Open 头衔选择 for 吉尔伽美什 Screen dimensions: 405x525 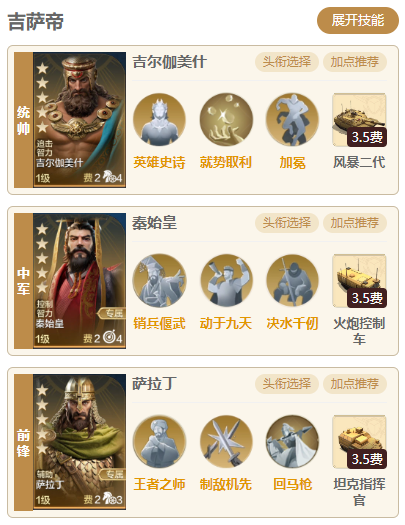pos(287,62)
